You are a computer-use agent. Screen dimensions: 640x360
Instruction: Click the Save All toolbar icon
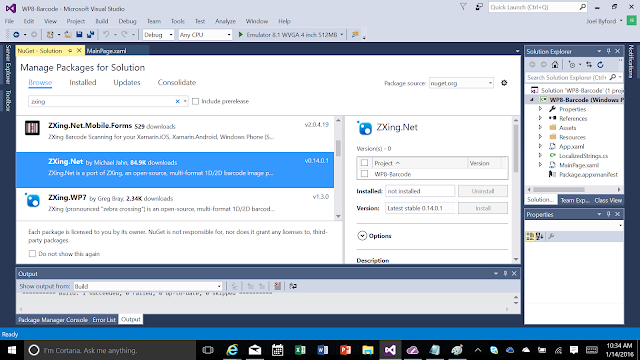pos(90,35)
